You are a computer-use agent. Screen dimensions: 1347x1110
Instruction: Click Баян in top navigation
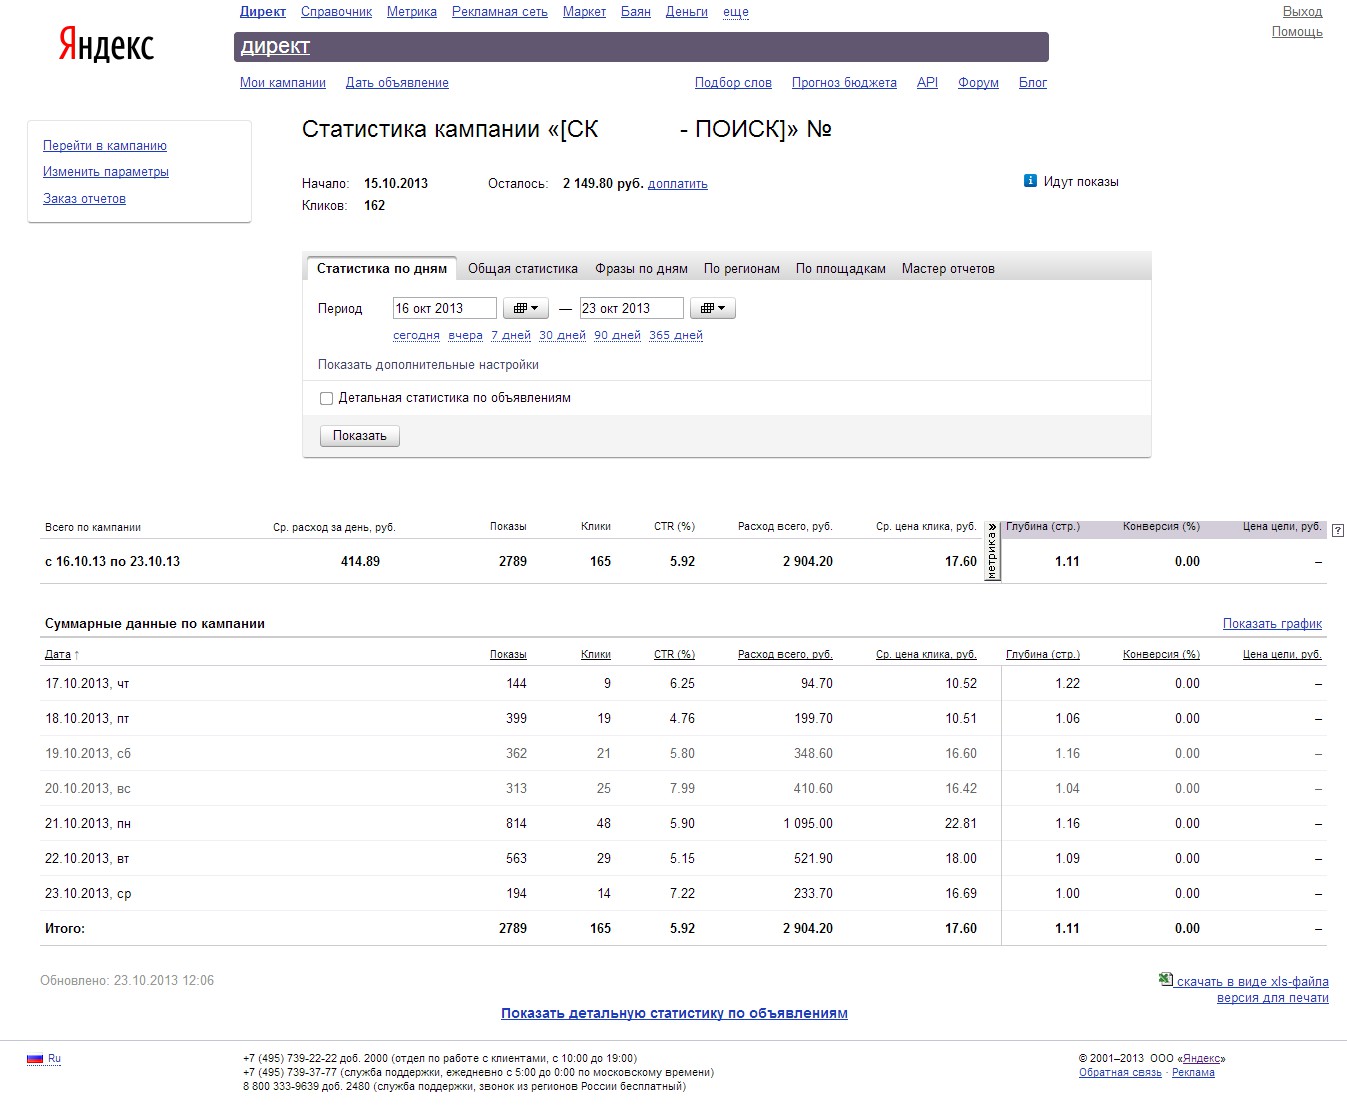(636, 12)
